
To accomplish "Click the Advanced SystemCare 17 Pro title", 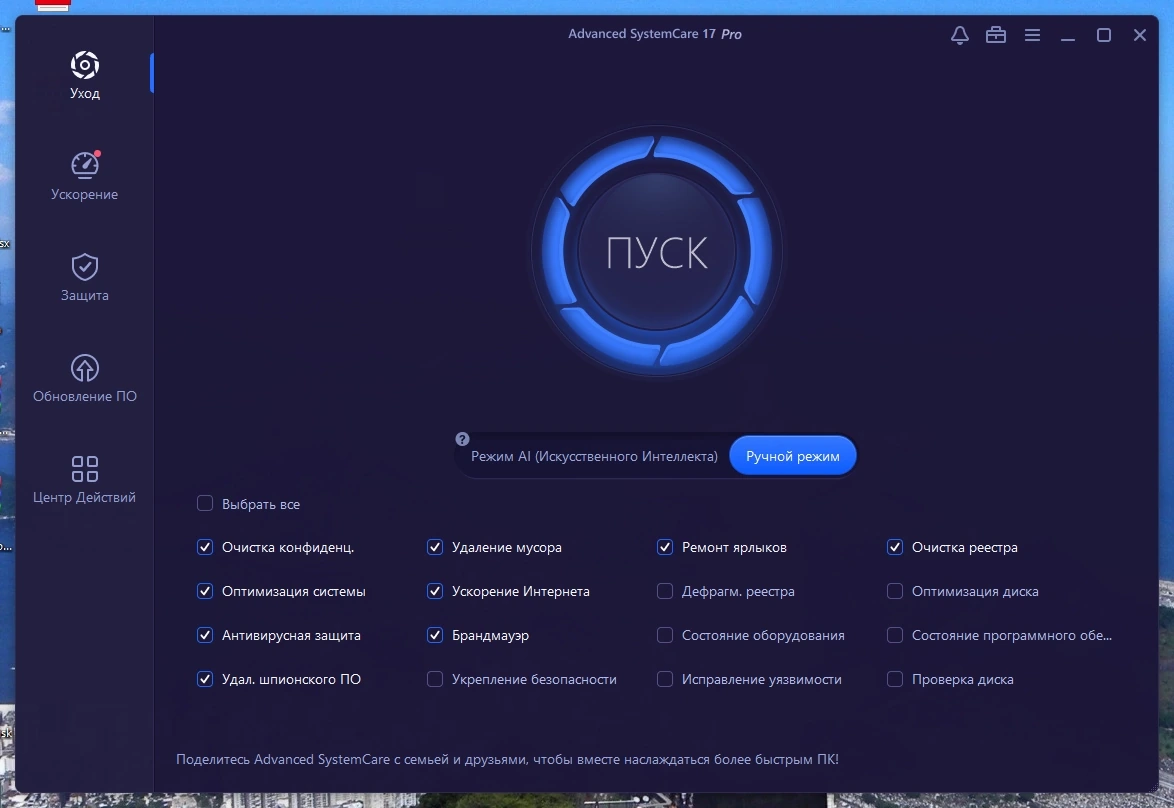I will [x=654, y=34].
